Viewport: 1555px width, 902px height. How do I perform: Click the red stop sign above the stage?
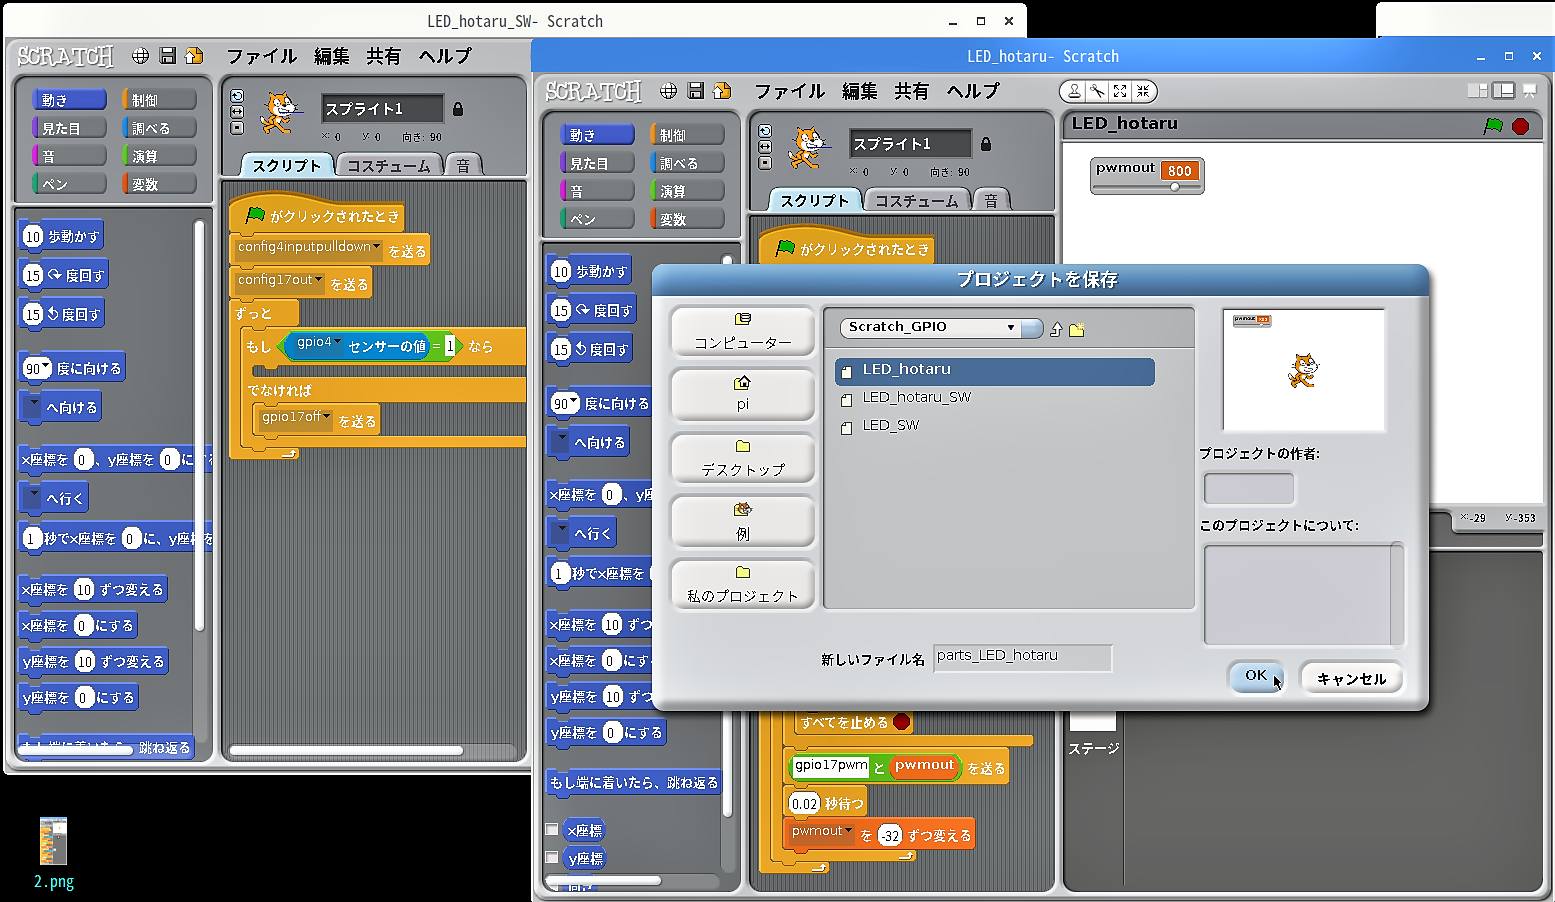tap(1521, 126)
